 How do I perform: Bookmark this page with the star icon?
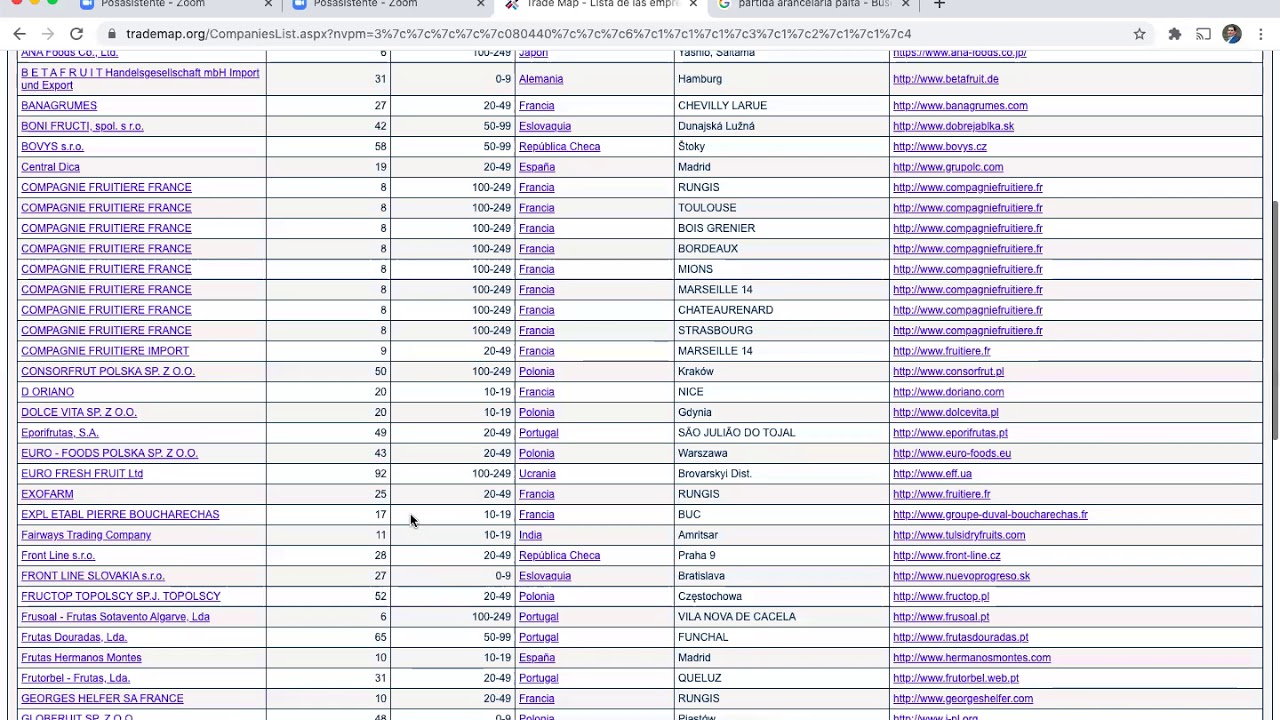[1139, 34]
